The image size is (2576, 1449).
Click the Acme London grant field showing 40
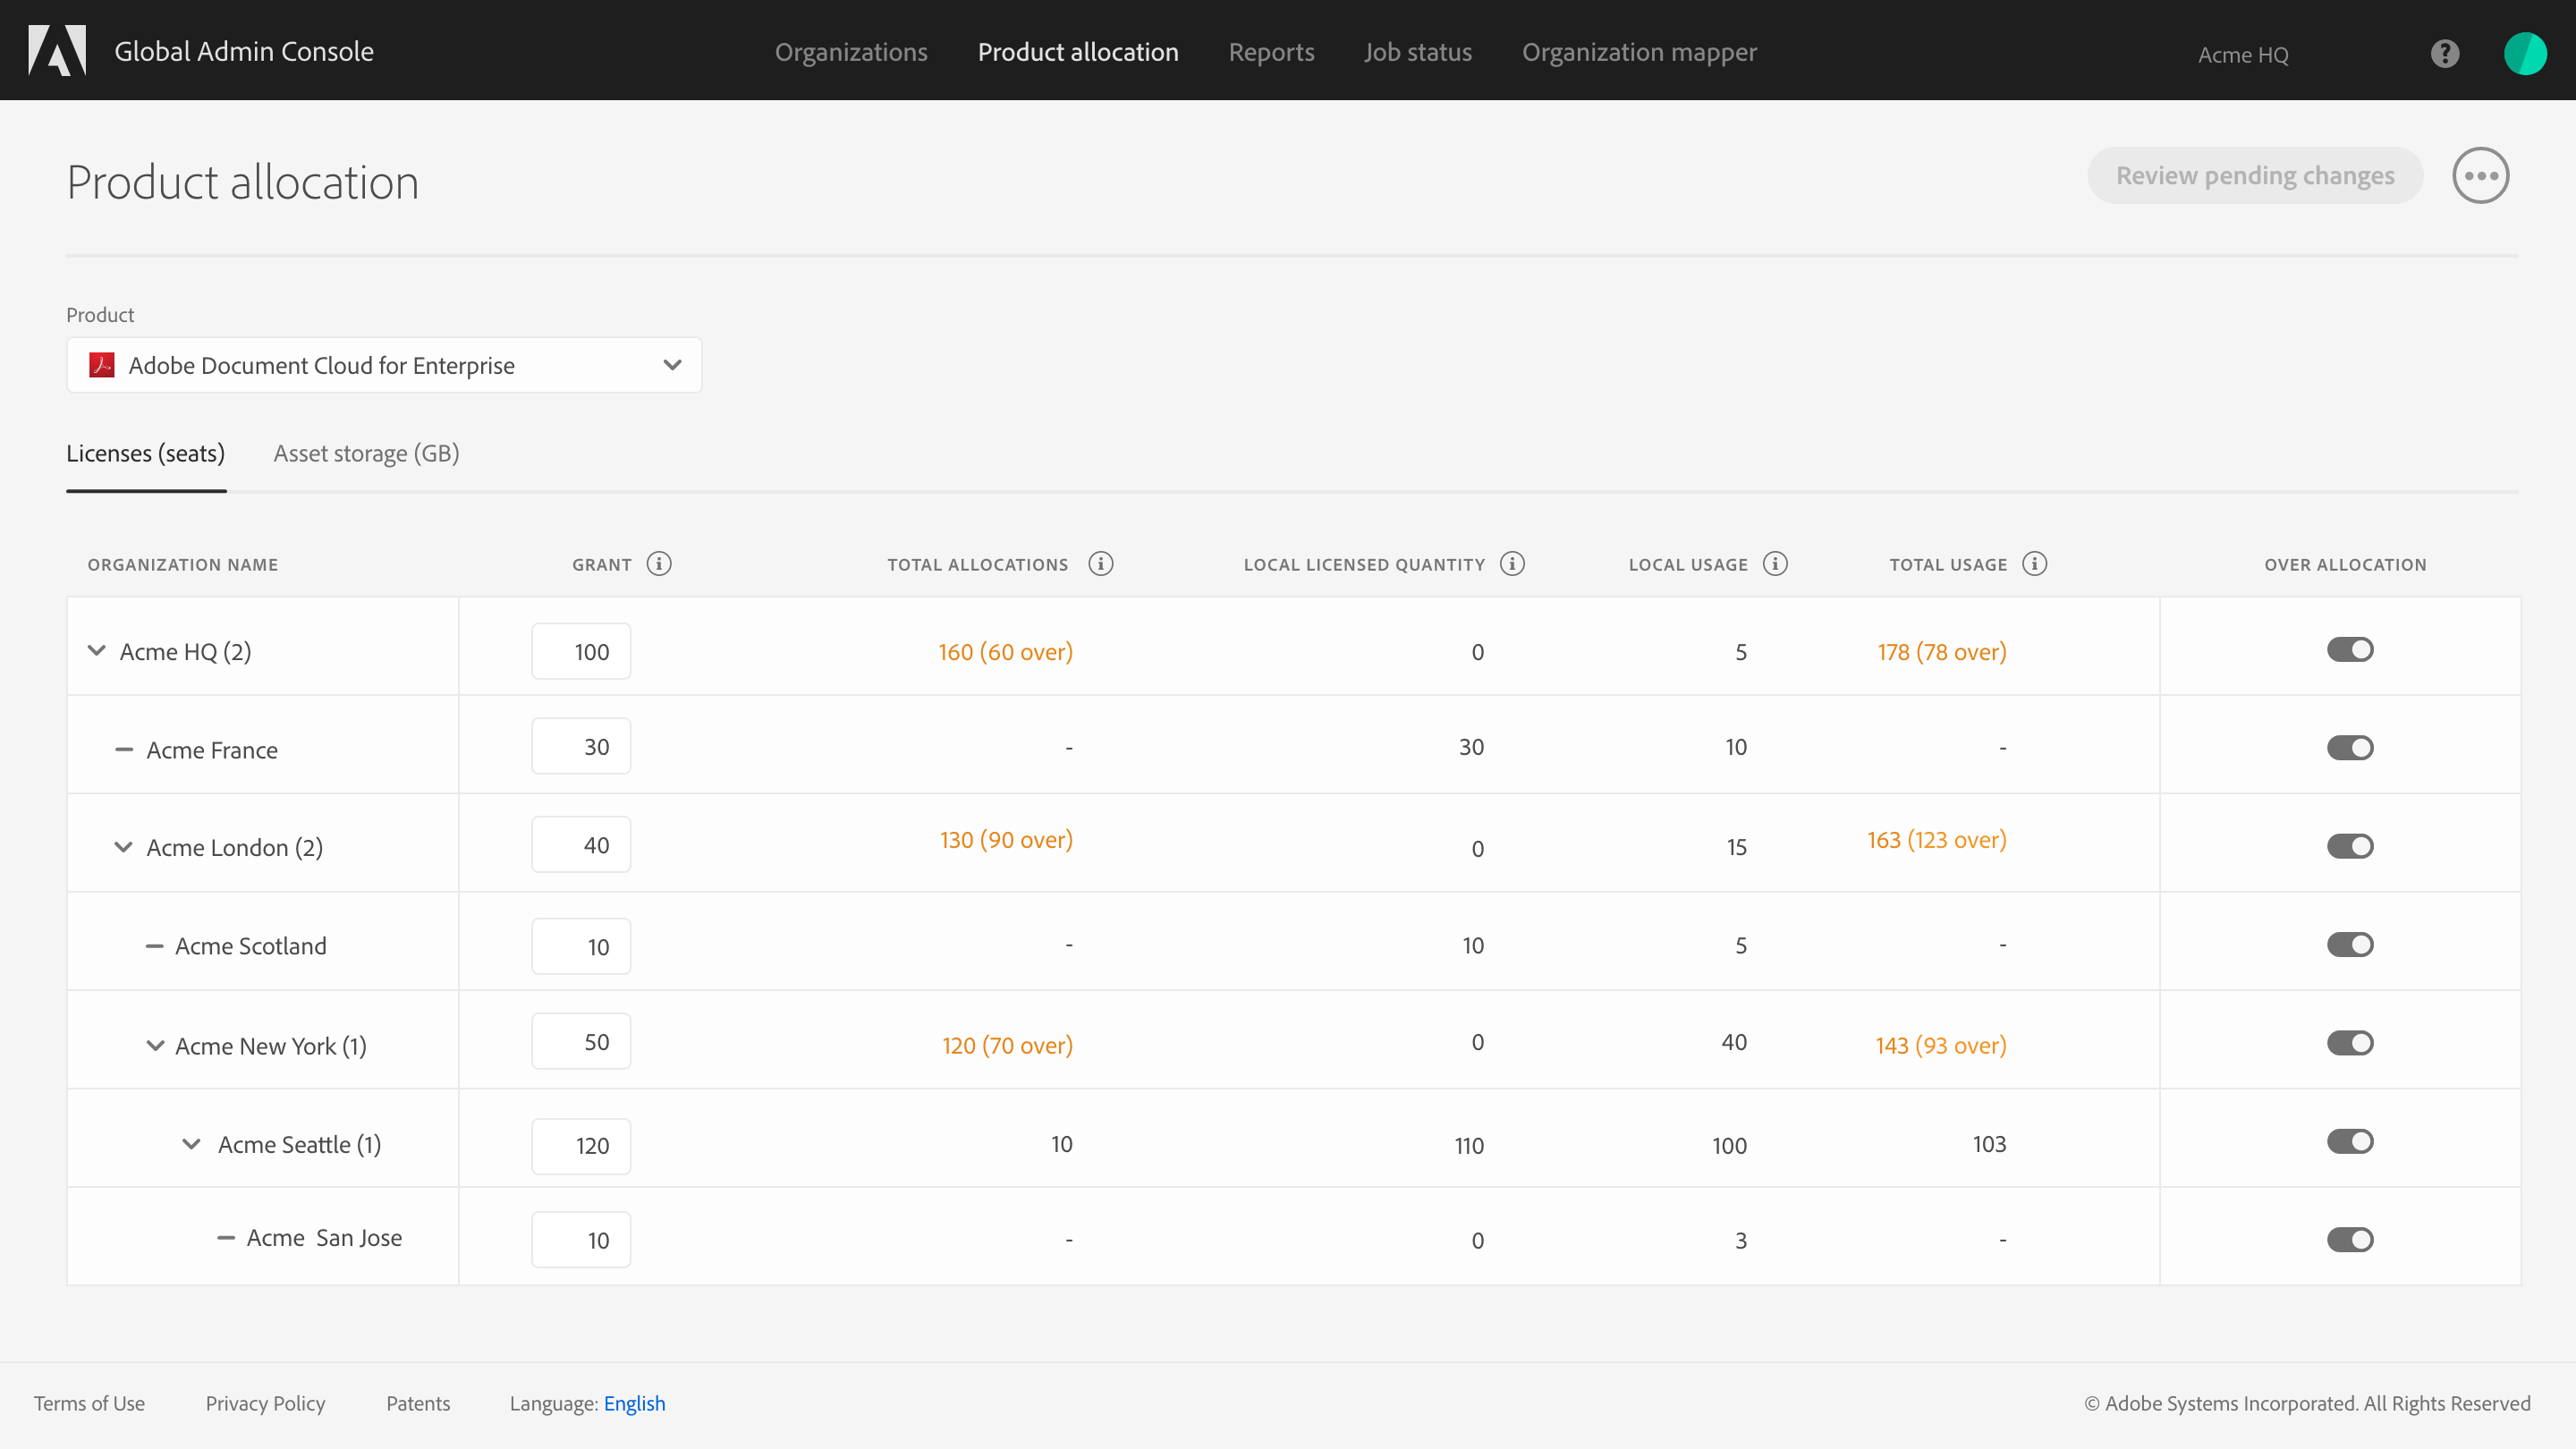click(581, 845)
